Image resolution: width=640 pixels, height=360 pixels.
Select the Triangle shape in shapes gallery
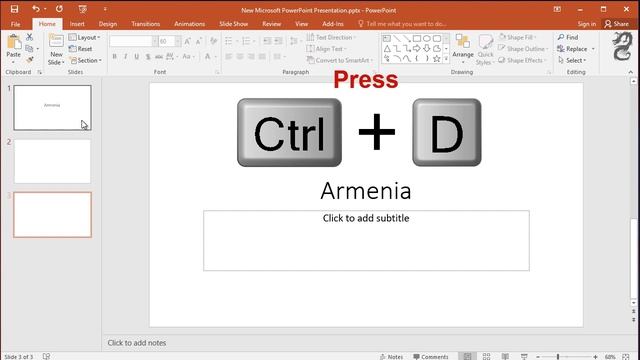387,49
